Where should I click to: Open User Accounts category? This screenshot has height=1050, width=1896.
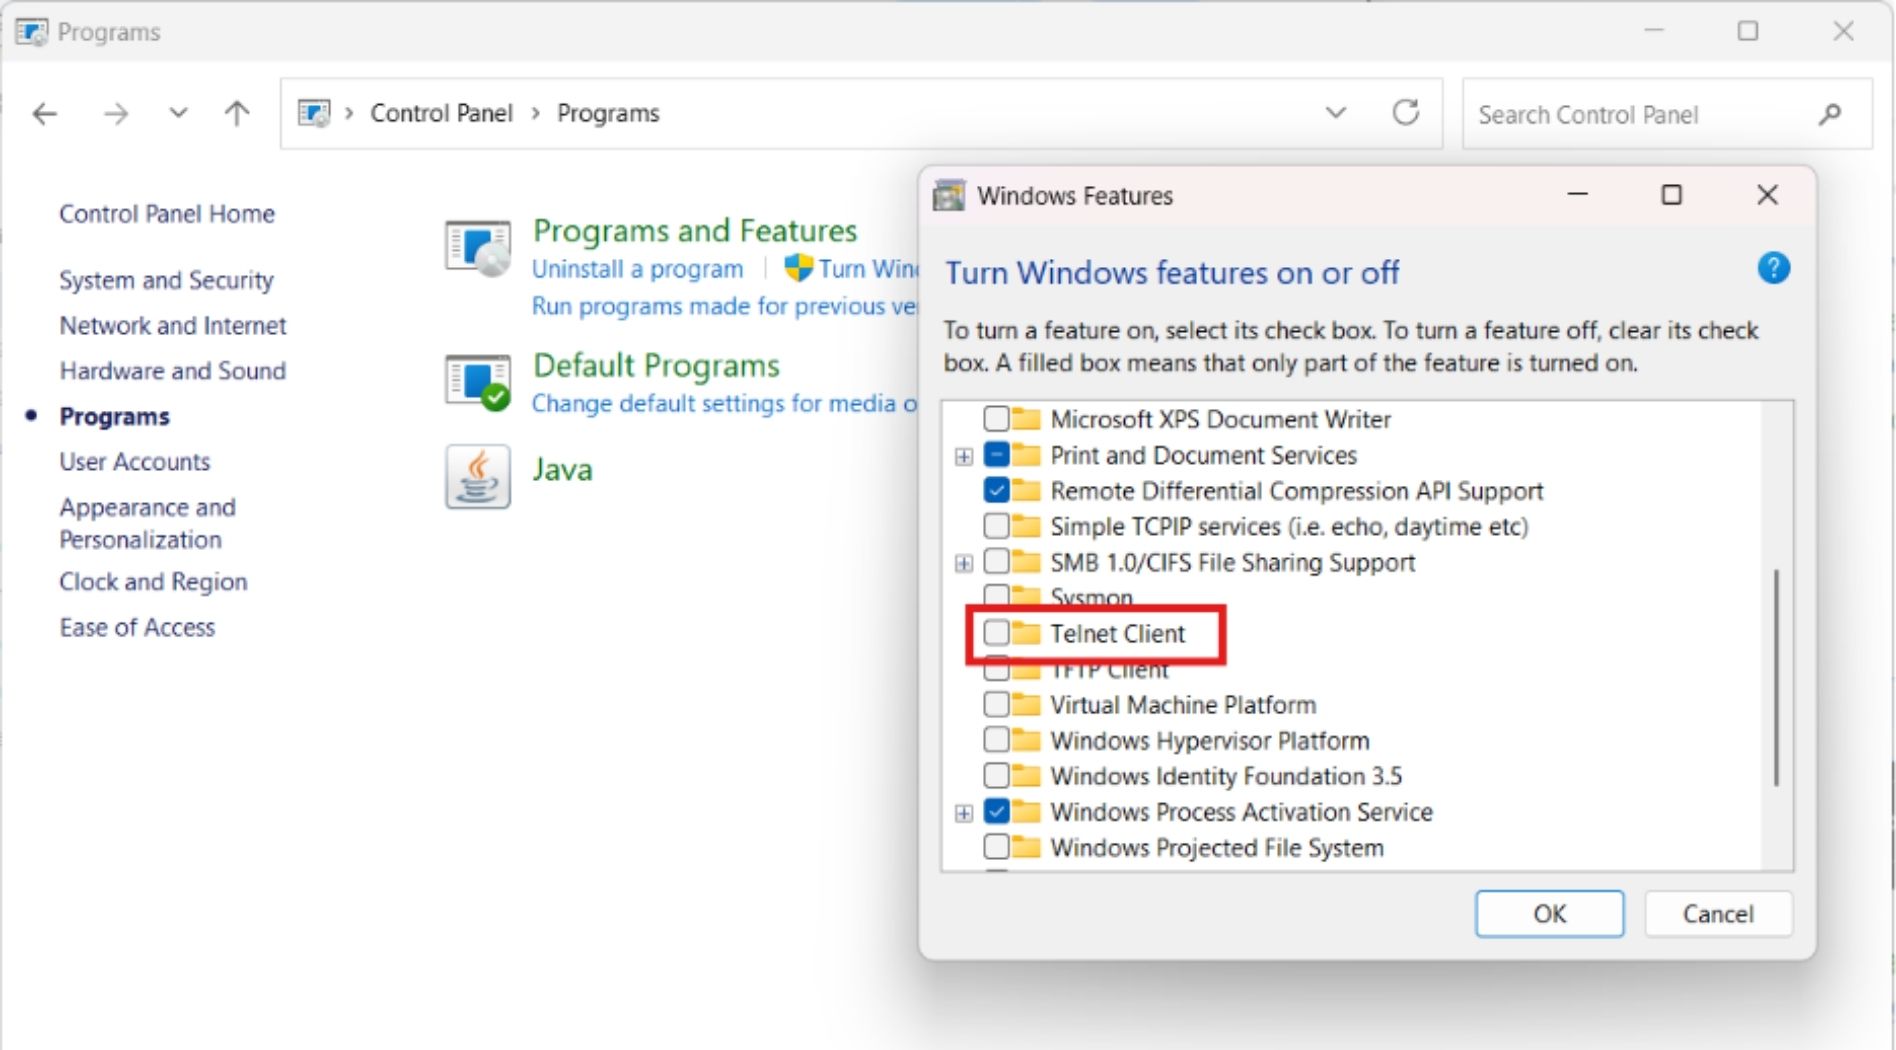[x=135, y=462]
